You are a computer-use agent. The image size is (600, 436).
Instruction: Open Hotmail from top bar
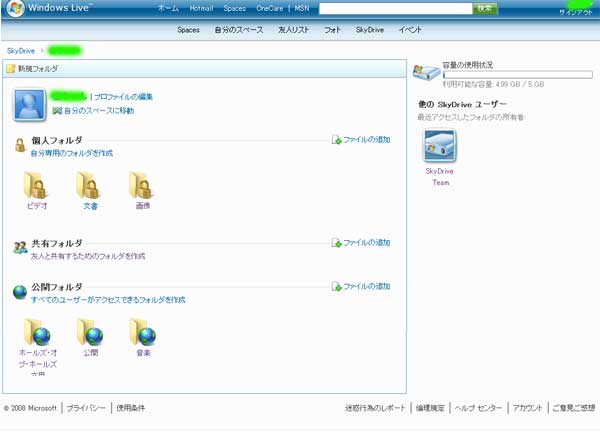click(201, 8)
